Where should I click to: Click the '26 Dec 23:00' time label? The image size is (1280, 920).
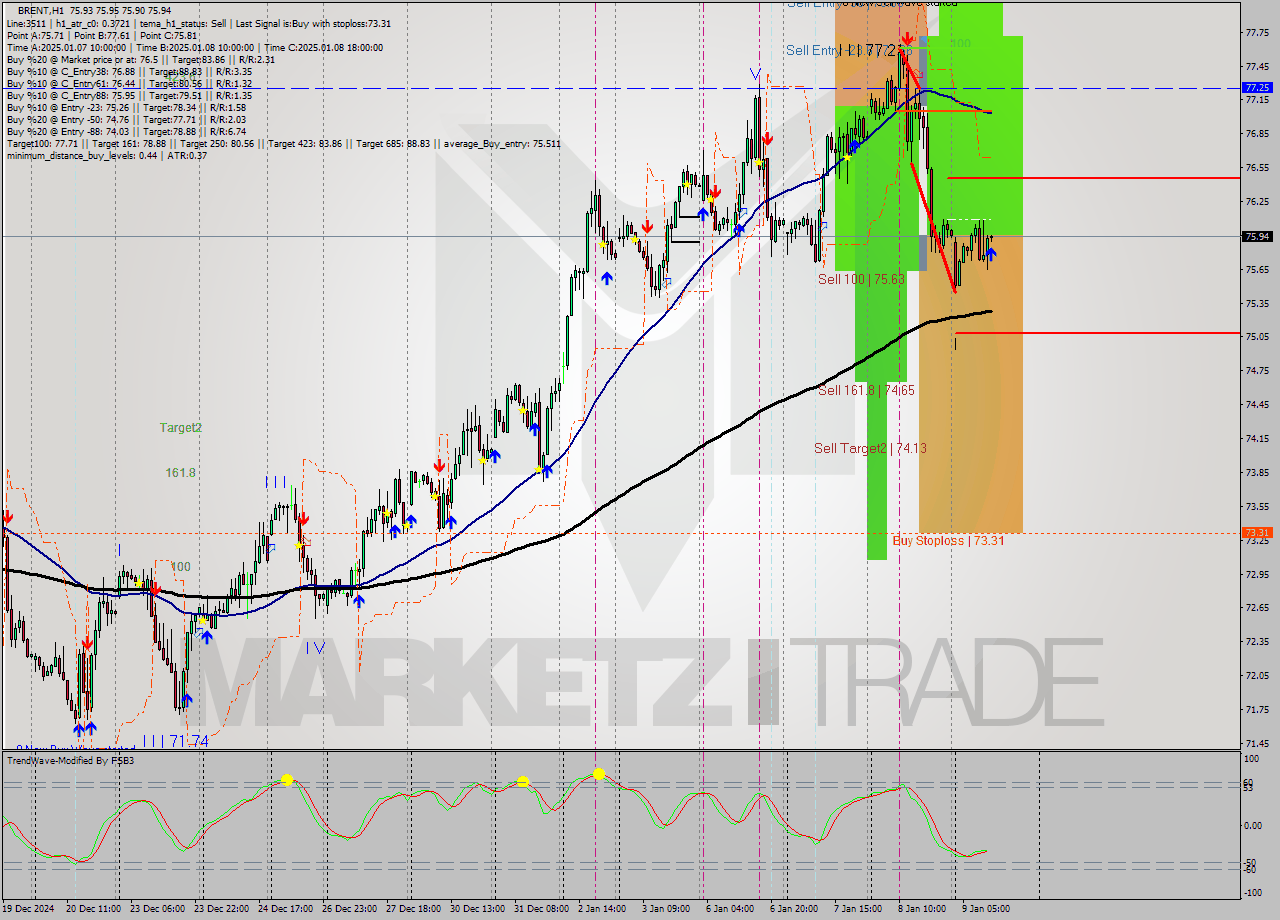pyautogui.click(x=349, y=909)
